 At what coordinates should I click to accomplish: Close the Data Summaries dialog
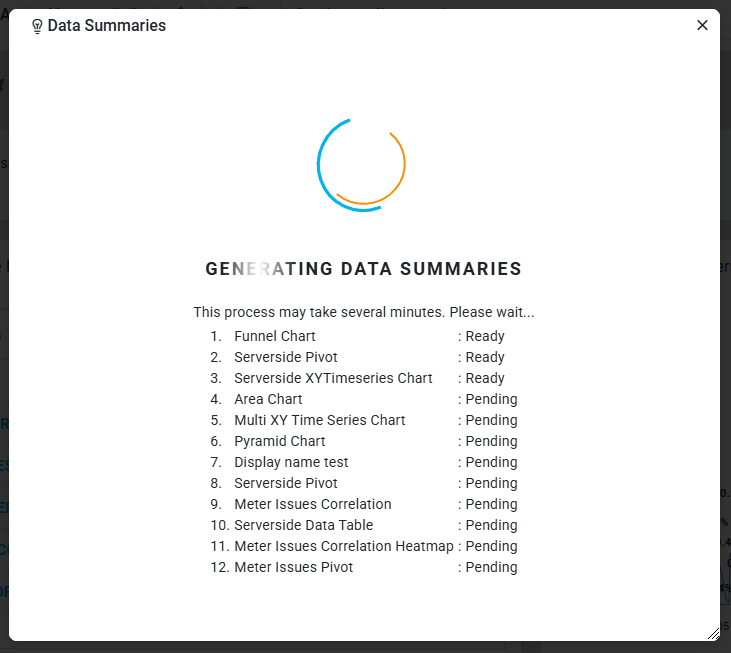point(702,25)
